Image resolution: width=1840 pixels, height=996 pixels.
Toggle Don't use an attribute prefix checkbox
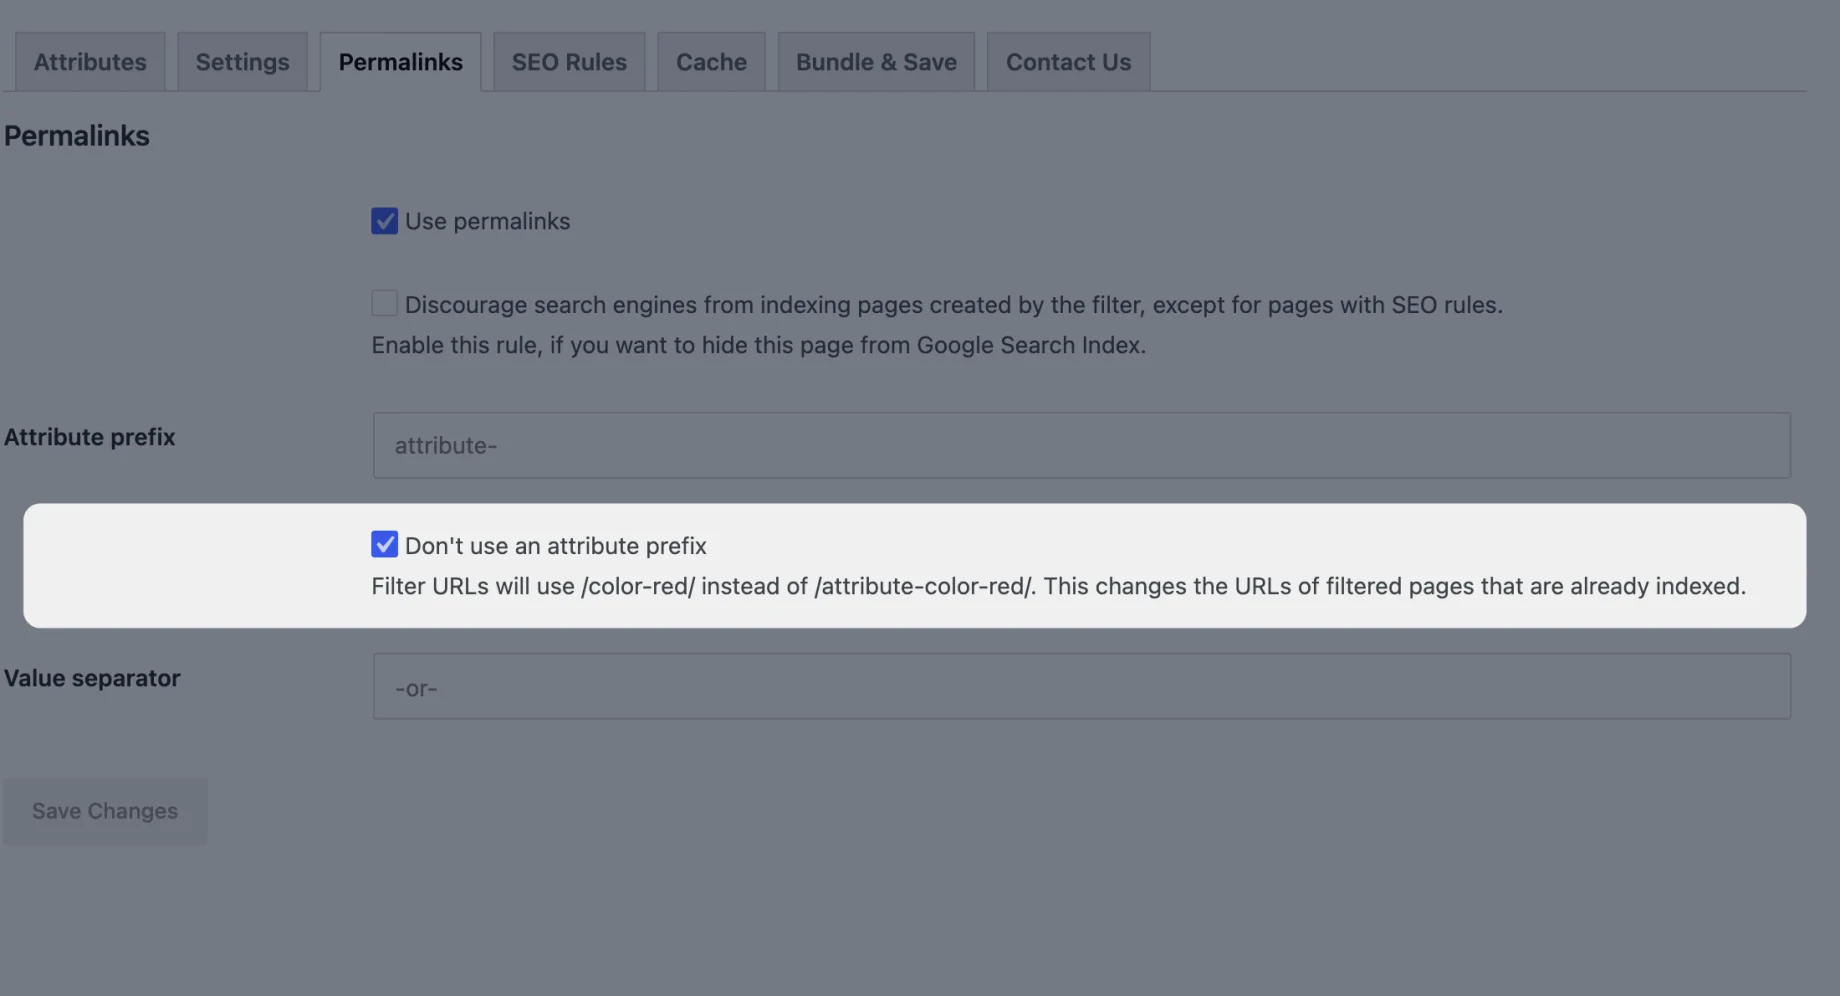(x=384, y=544)
